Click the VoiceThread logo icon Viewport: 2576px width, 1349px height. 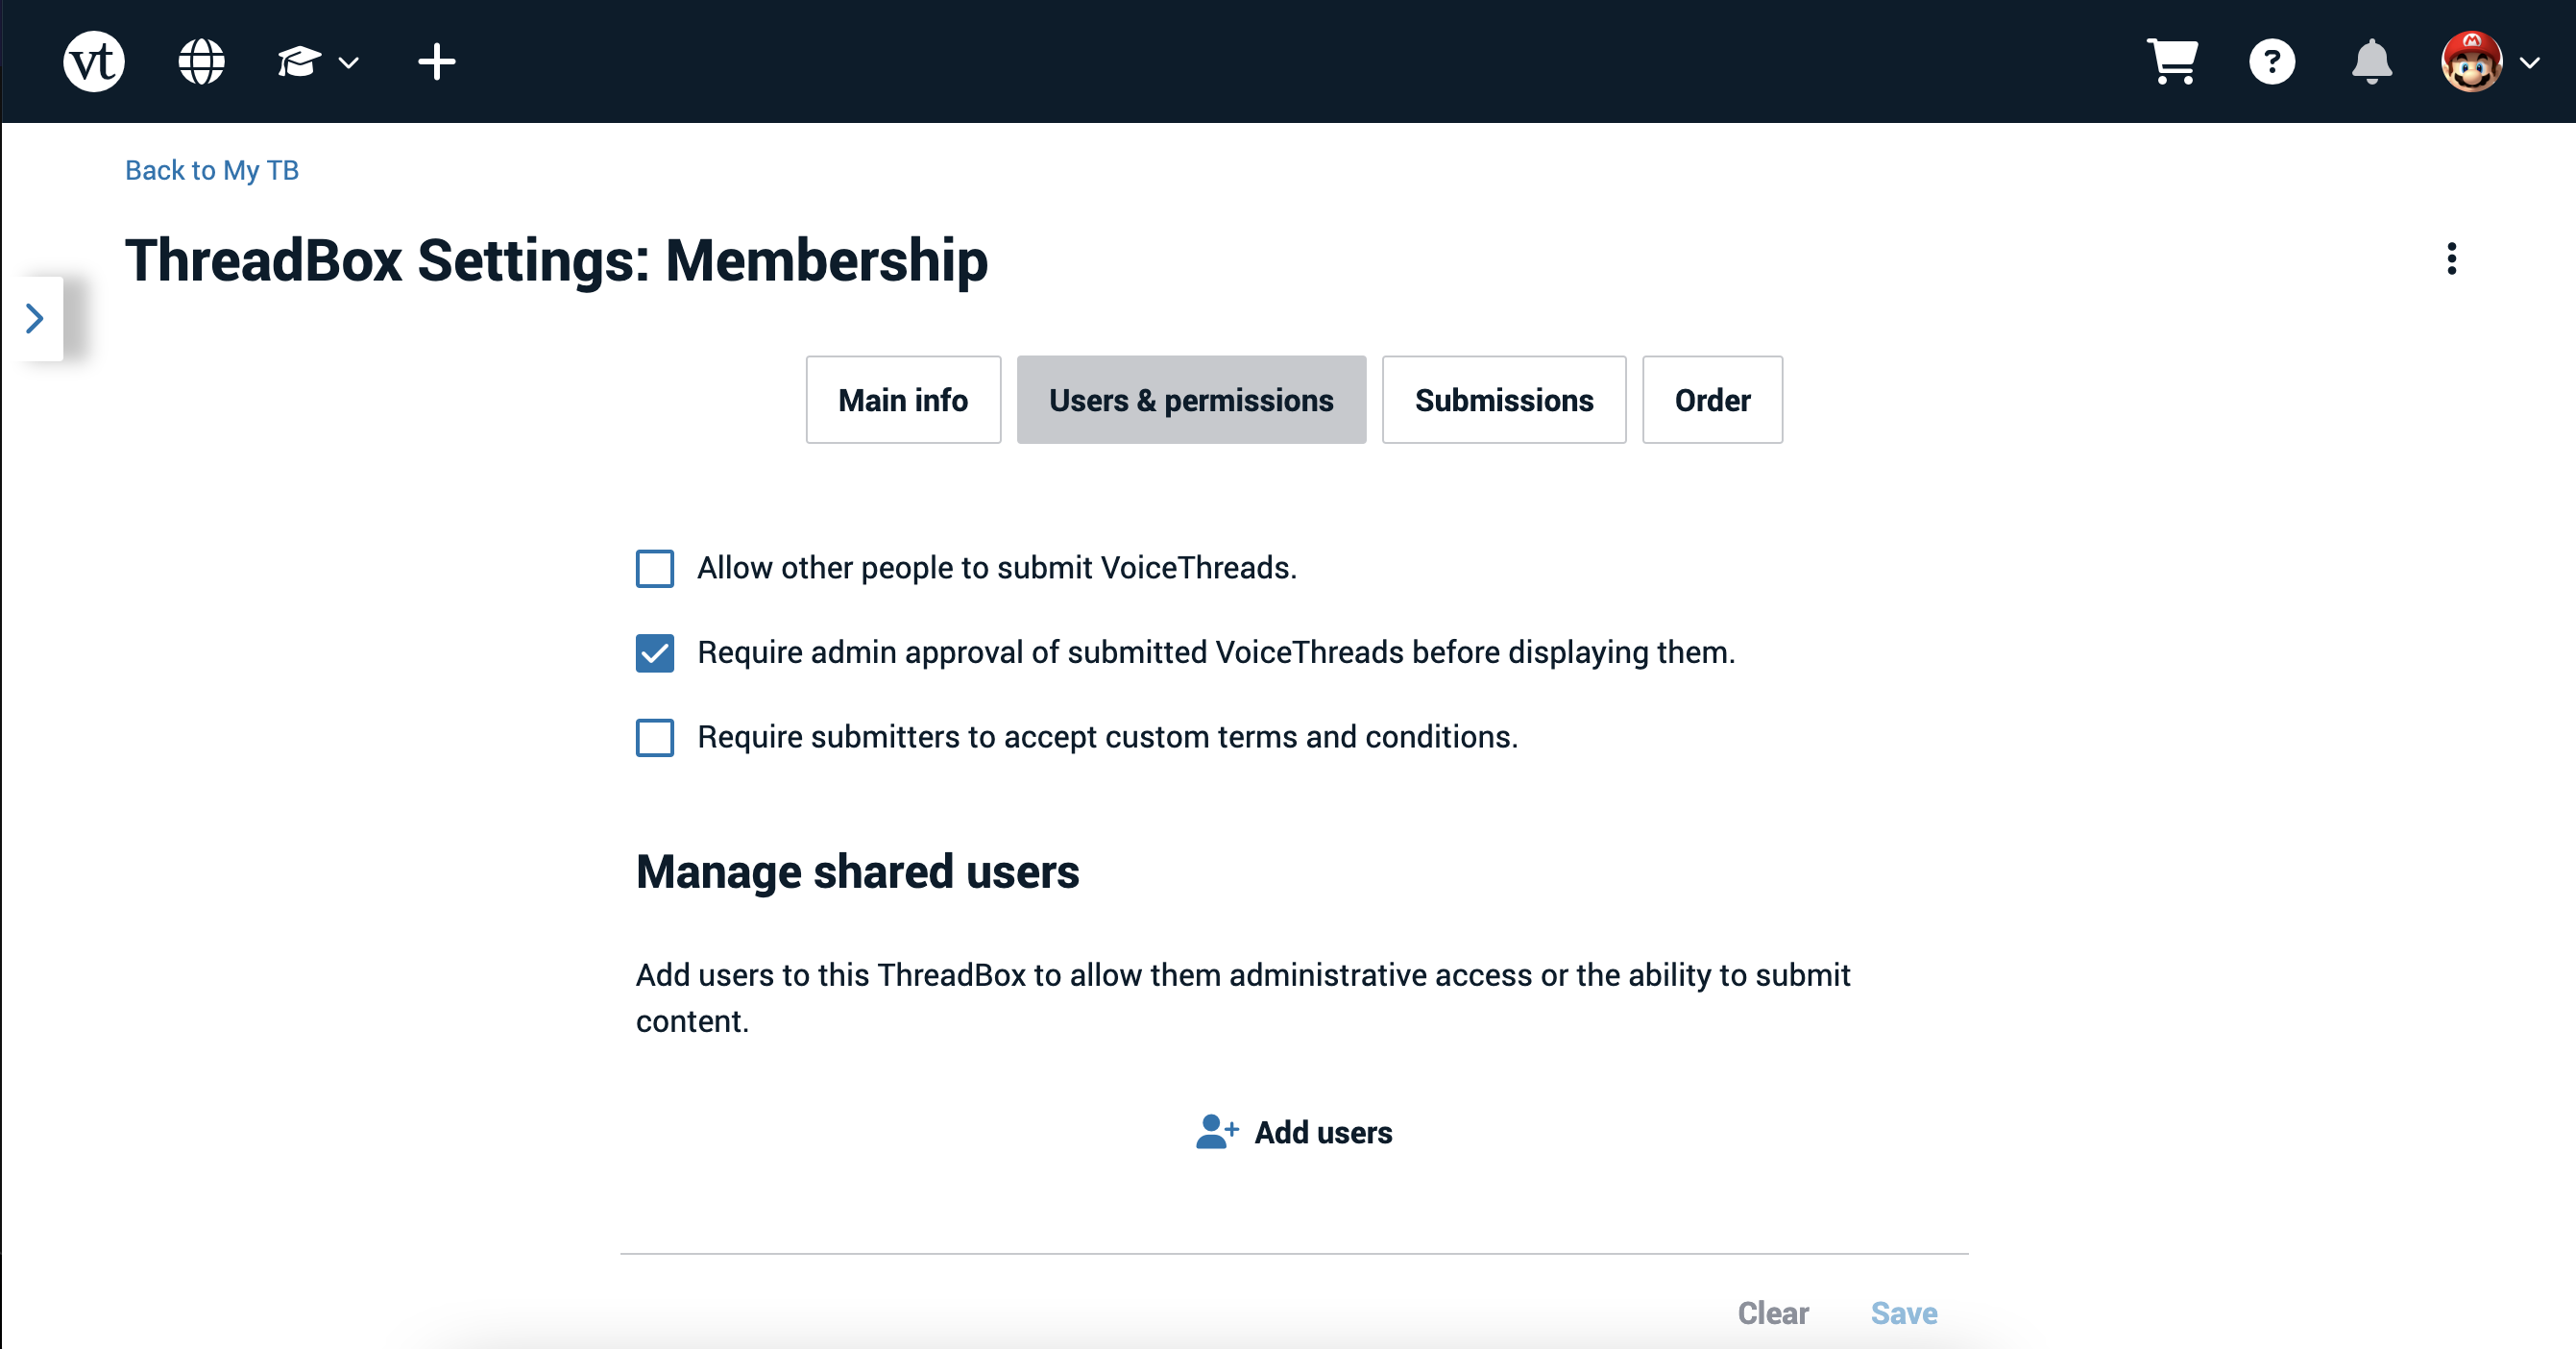click(x=97, y=63)
